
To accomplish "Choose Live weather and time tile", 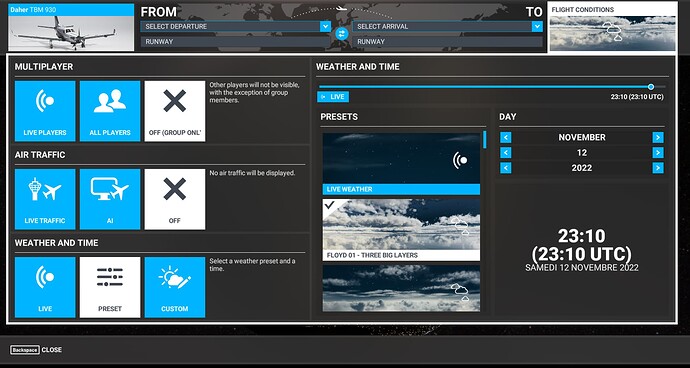I will (x=45, y=287).
